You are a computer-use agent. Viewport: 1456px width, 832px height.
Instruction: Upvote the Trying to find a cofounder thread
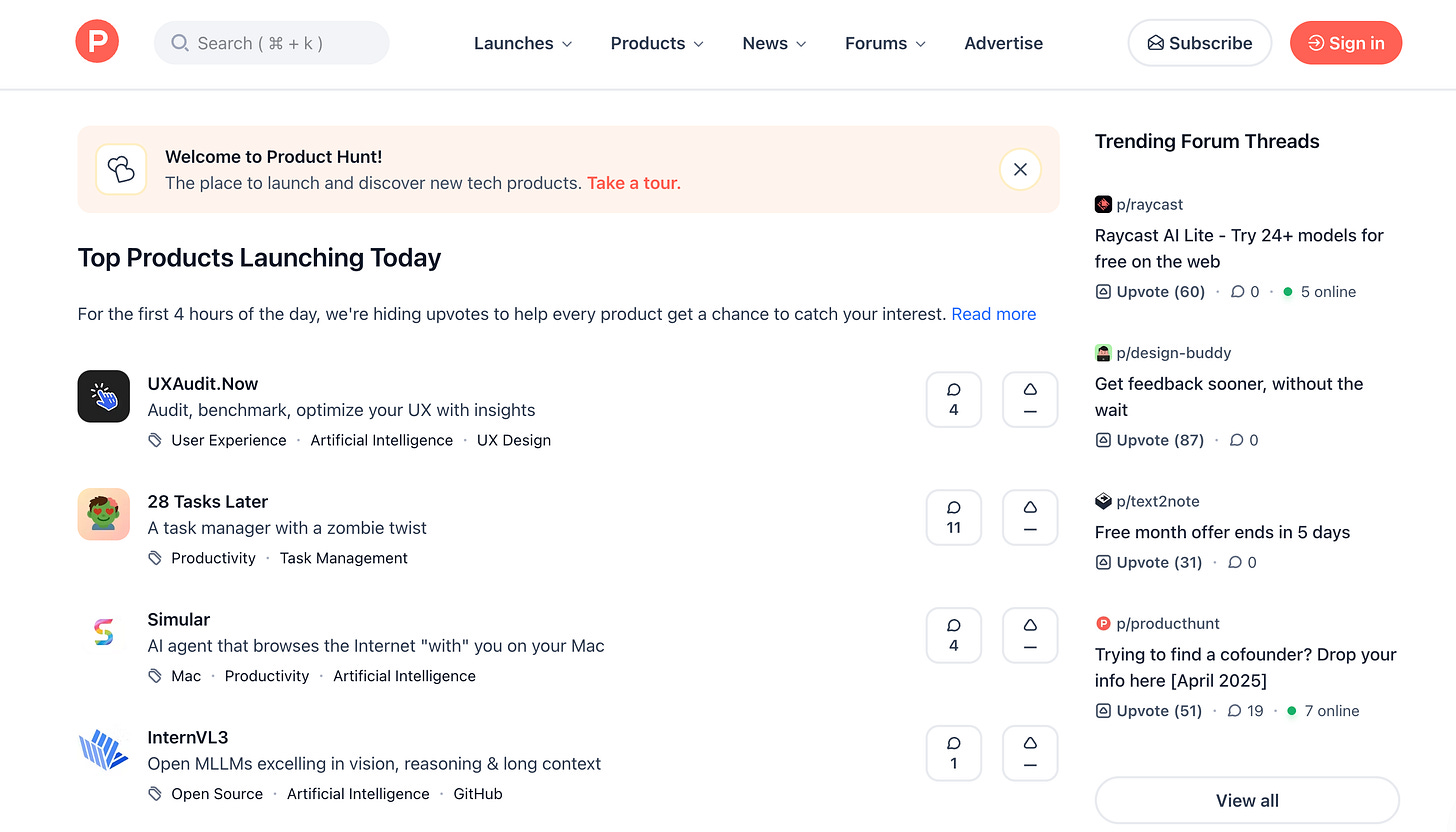click(1149, 711)
